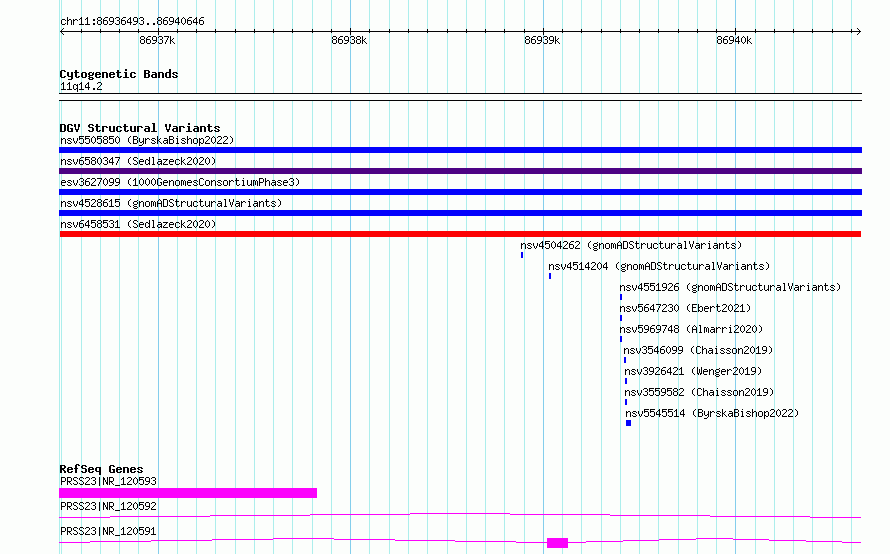Click the small blue nsv4504262 variant tick
The image size is (890, 554).
pyautogui.click(x=522, y=255)
